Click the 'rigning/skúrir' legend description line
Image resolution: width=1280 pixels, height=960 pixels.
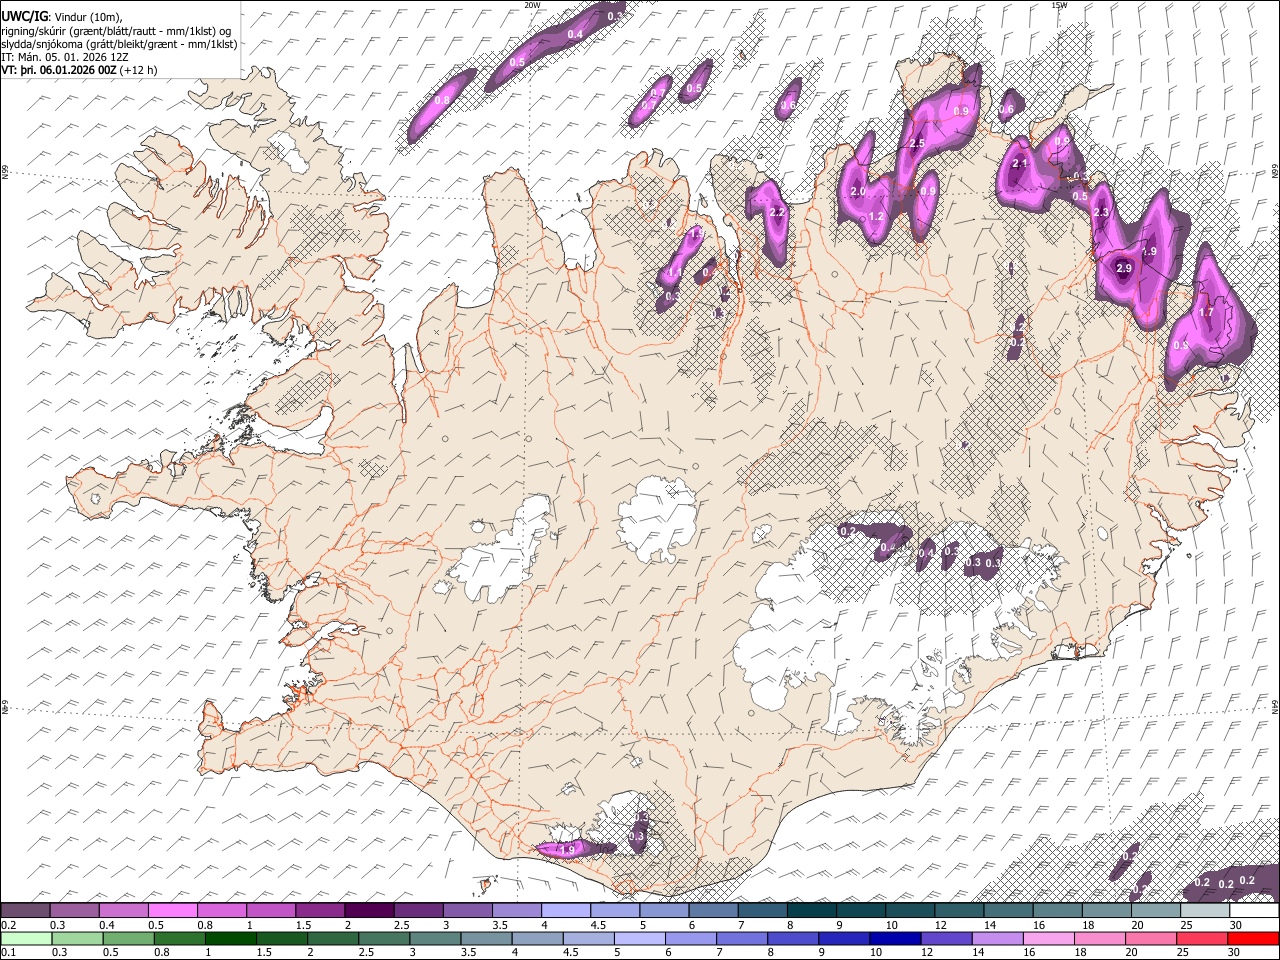[x=117, y=30]
